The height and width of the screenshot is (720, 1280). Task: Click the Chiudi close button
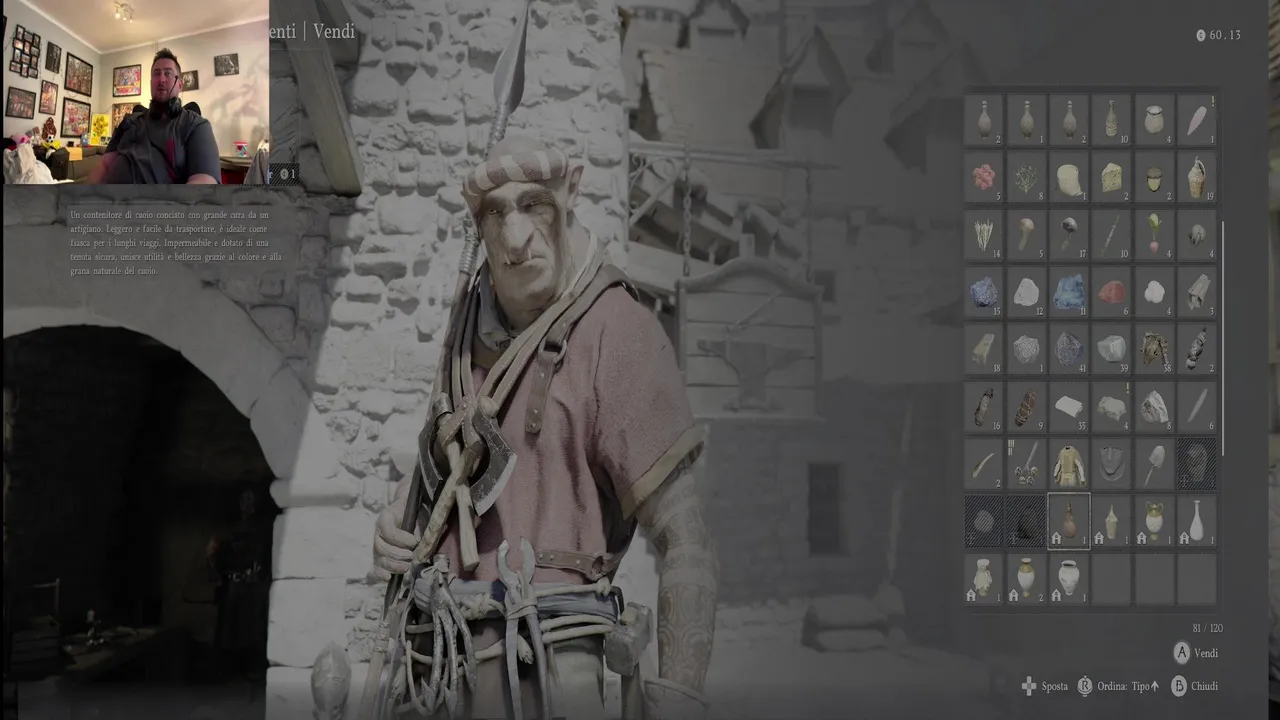click(1194, 686)
